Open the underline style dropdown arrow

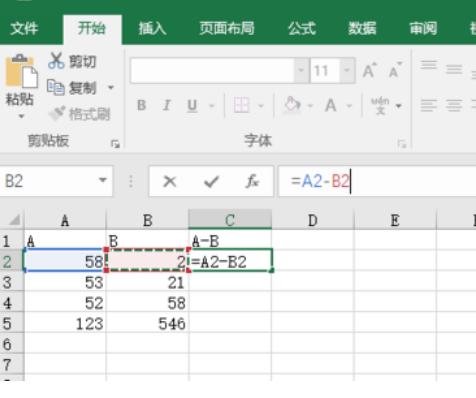(x=211, y=106)
